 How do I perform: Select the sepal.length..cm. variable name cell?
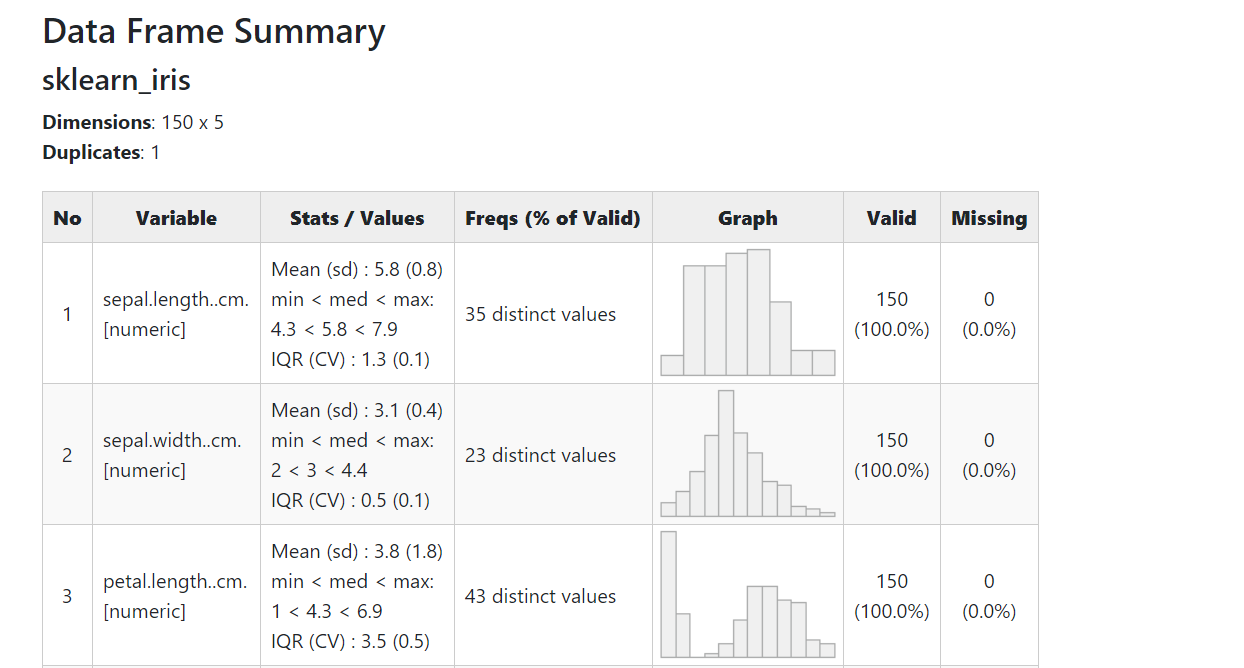click(x=176, y=299)
